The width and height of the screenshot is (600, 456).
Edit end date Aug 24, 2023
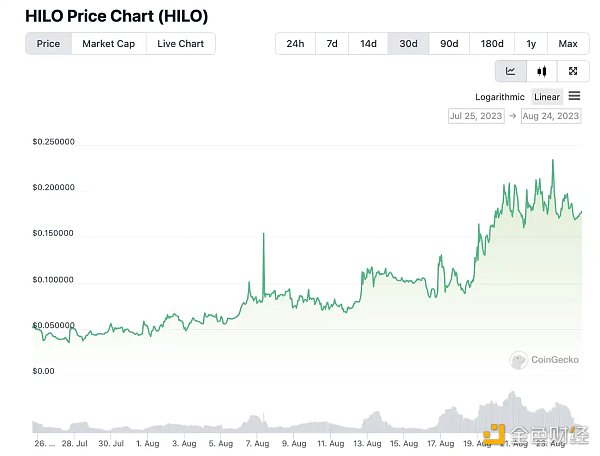tap(551, 116)
